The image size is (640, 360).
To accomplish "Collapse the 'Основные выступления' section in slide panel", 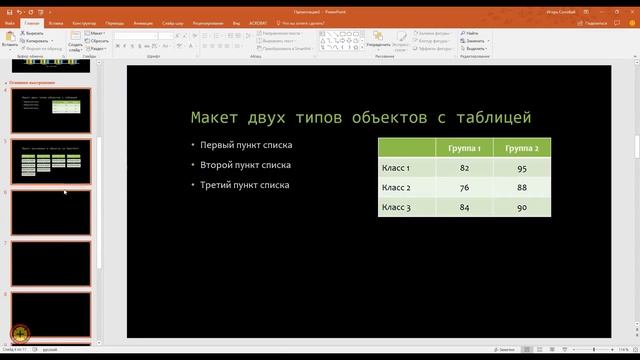I will pyautogui.click(x=6, y=83).
